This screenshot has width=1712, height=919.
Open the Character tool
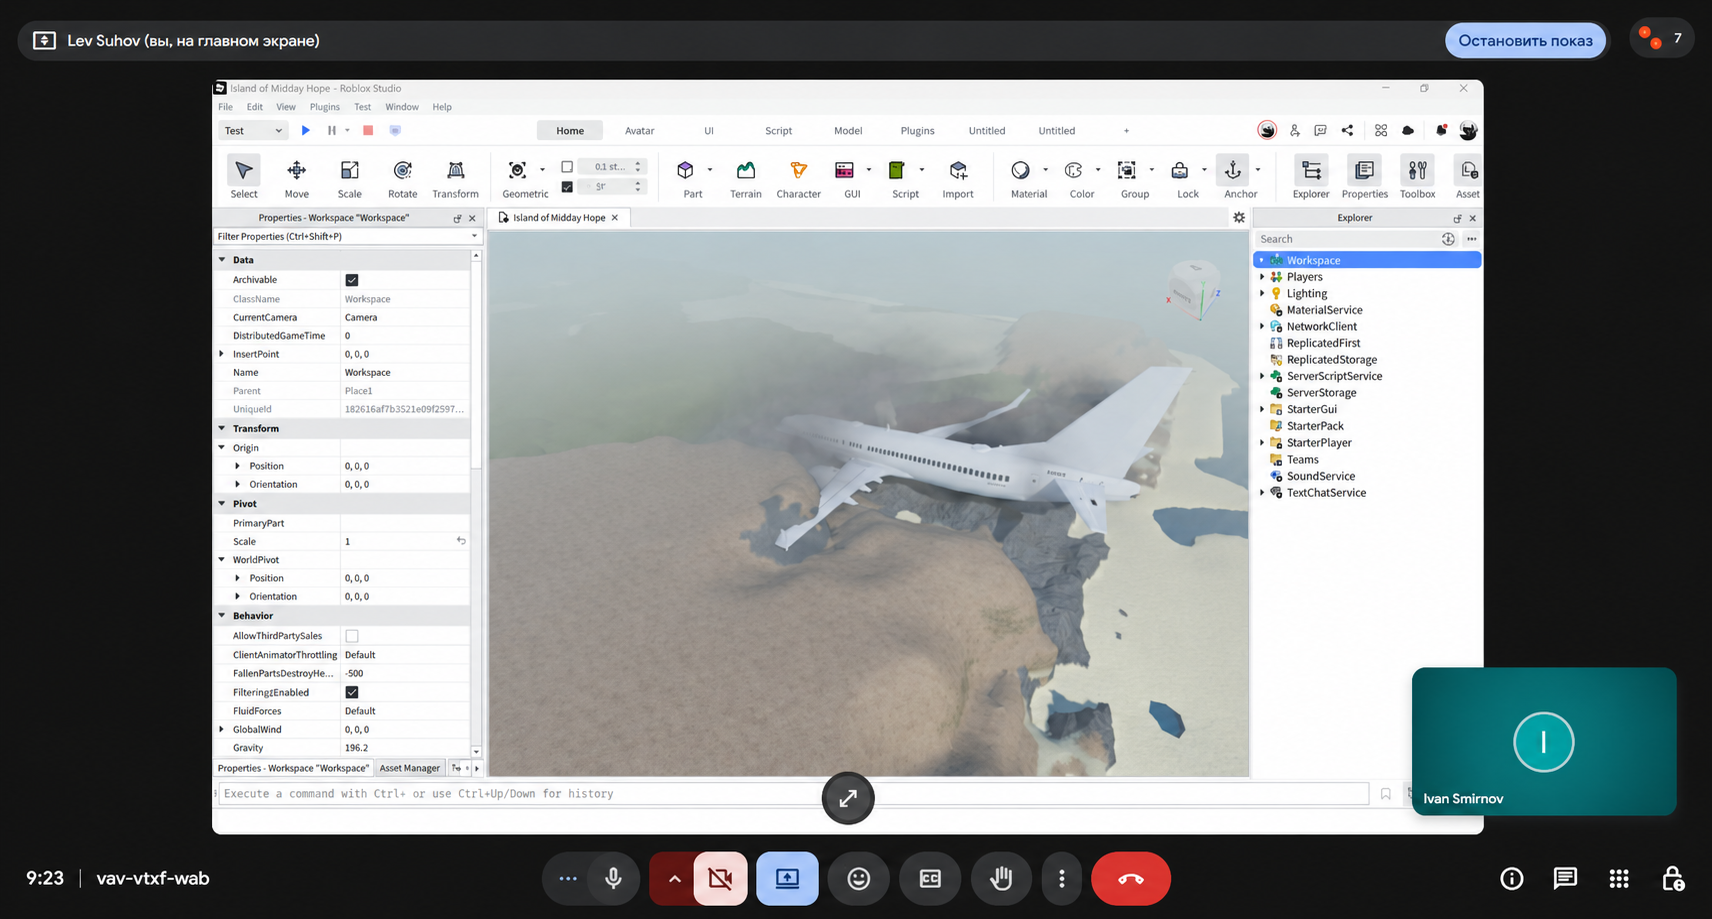798,177
